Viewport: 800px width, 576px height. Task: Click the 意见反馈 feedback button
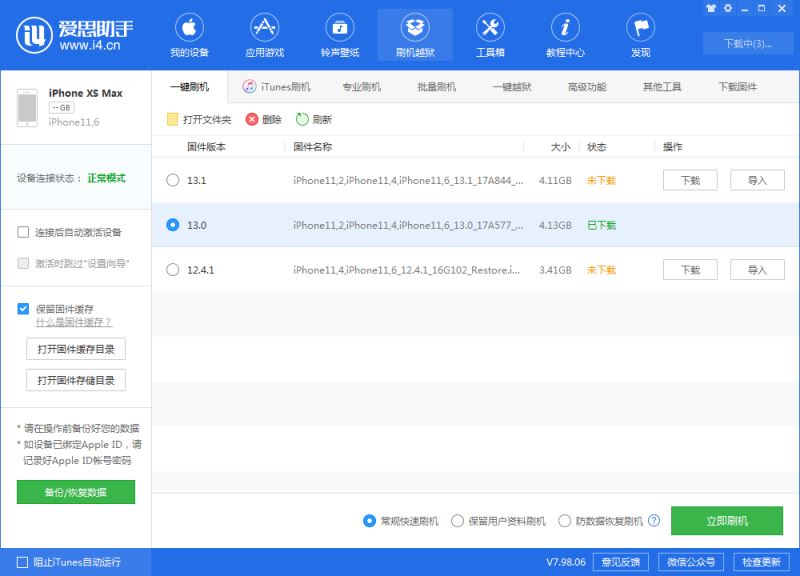pyautogui.click(x=620, y=562)
